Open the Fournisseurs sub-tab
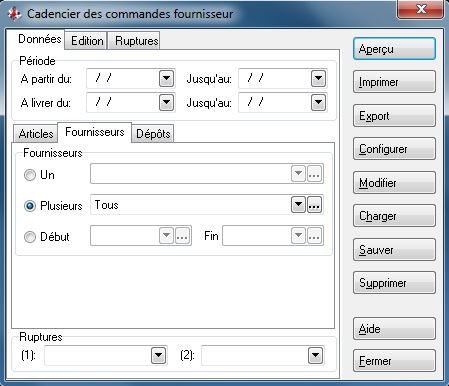449x386 pixels. pos(95,132)
